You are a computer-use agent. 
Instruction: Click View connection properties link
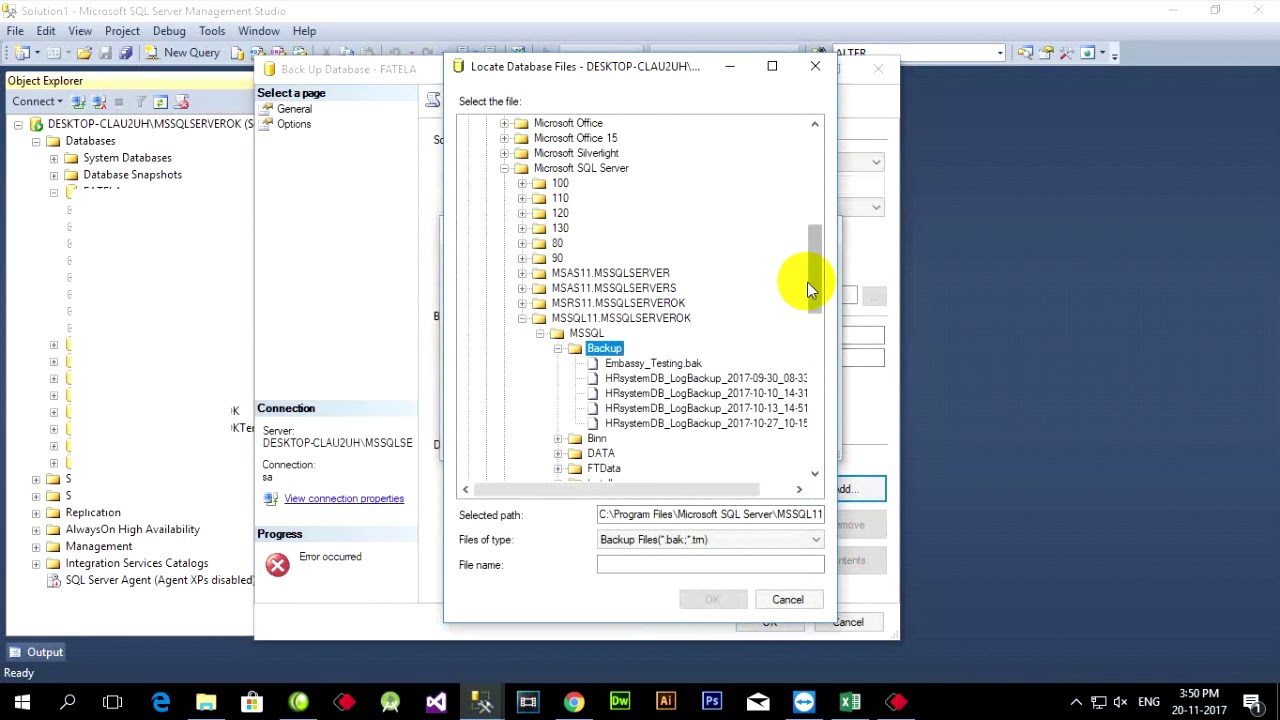point(344,498)
